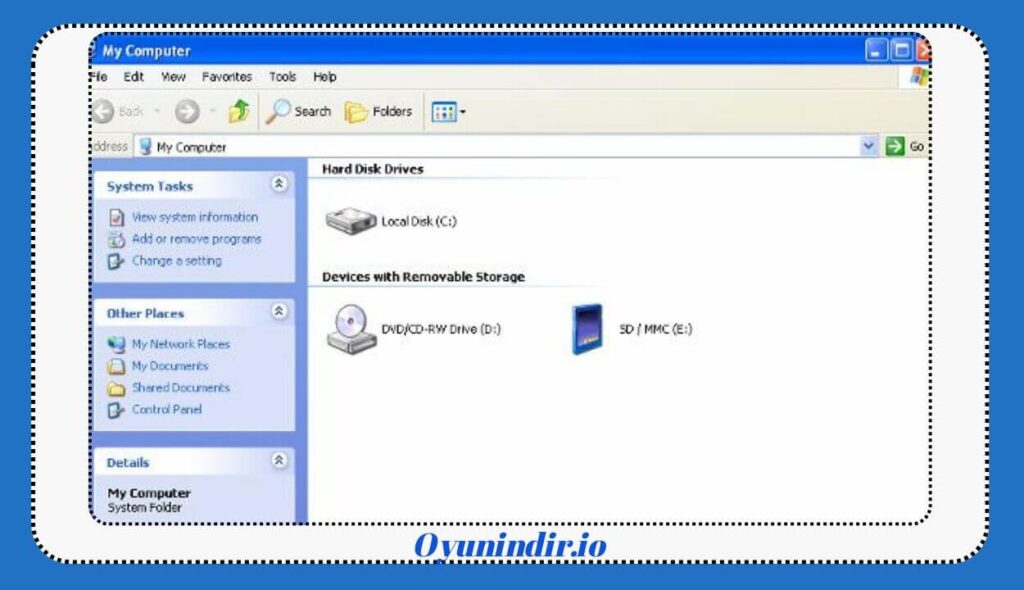Click the My Network Places icon
Viewport: 1024px width, 590px height.
(116, 344)
